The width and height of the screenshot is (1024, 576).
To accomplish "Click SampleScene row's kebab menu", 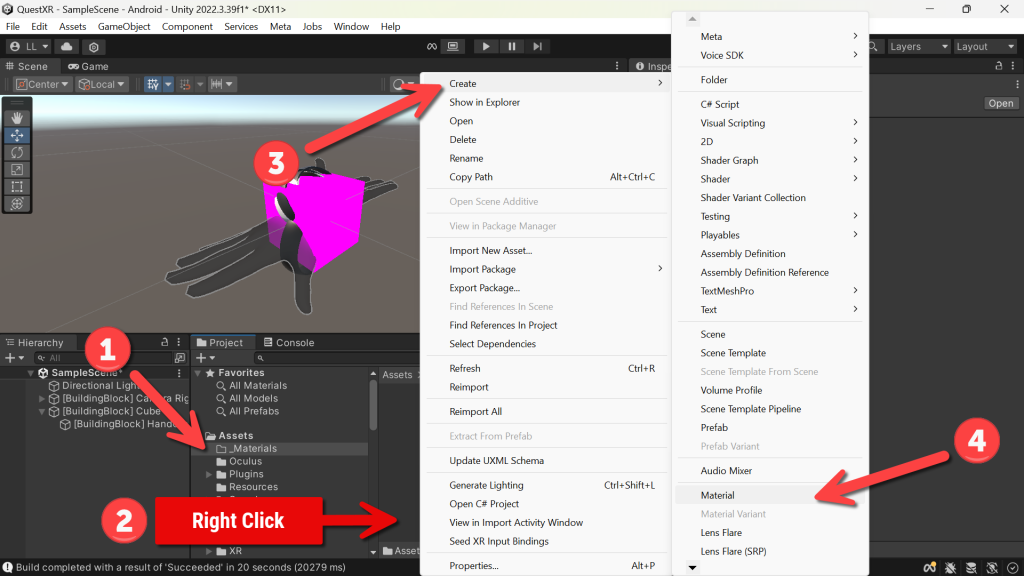I will point(179,373).
